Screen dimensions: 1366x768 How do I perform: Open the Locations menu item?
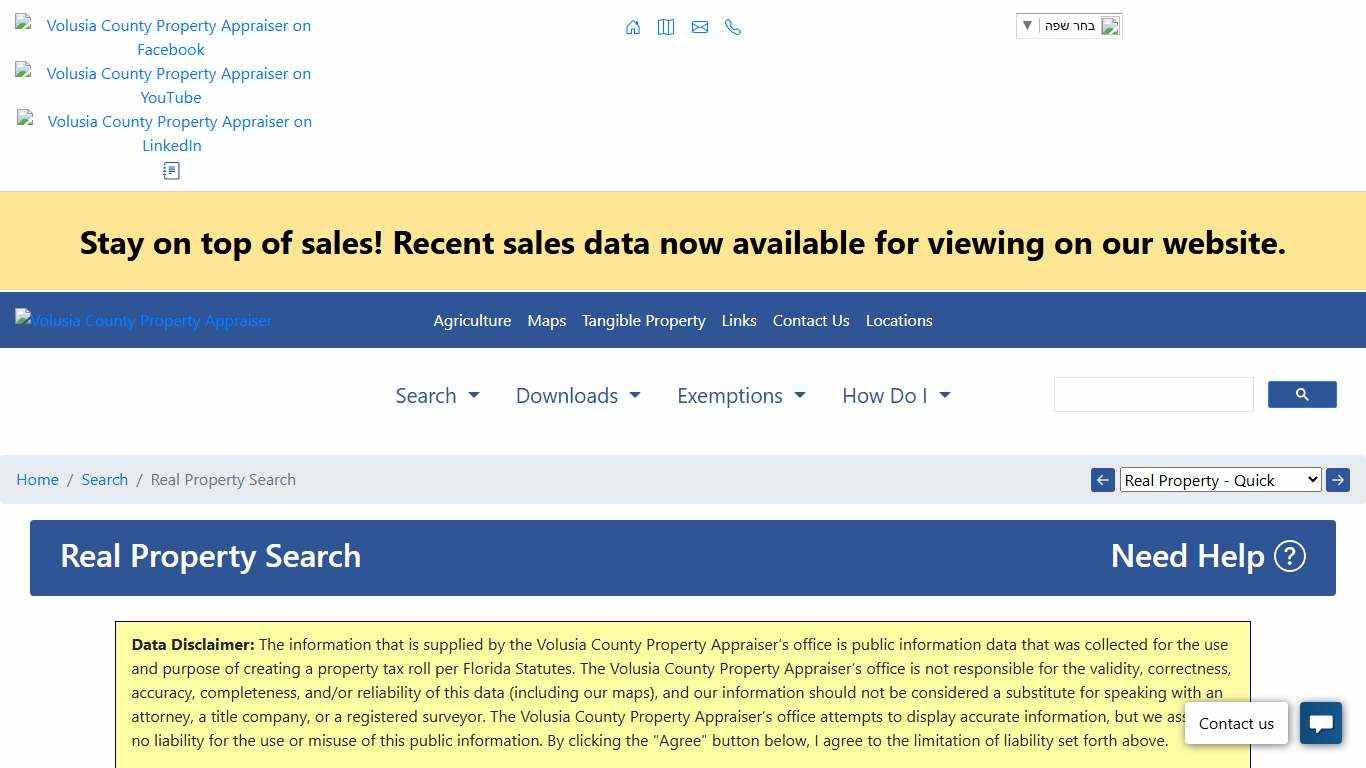898,321
